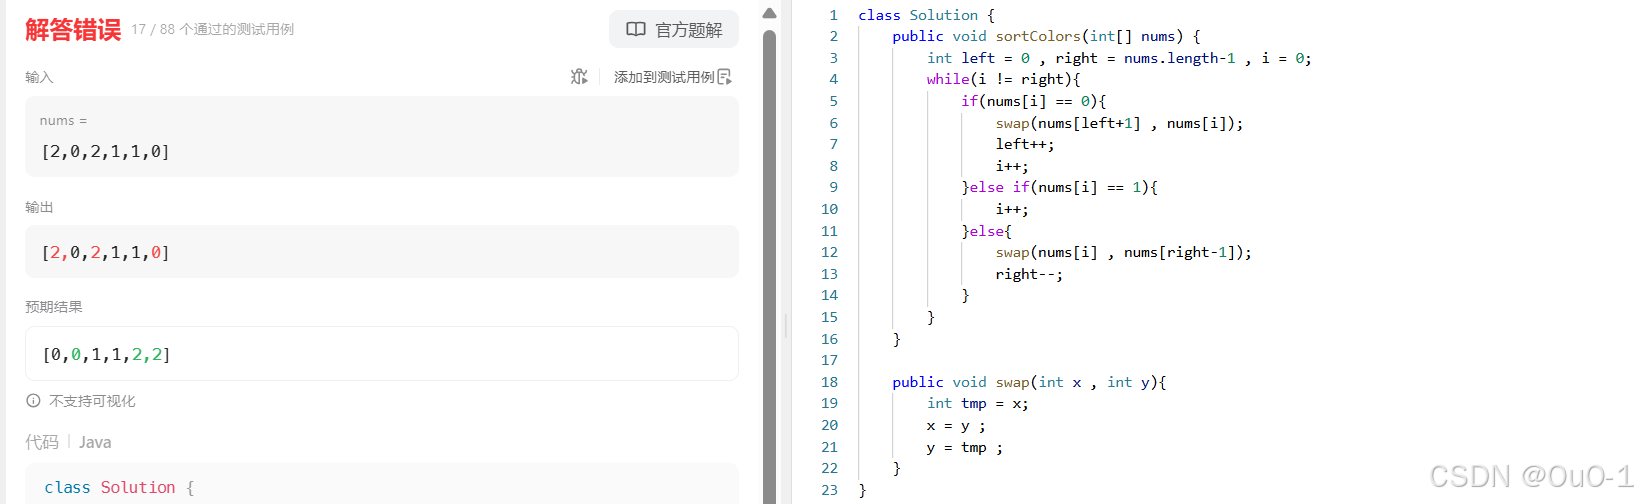The image size is (1638, 504).
Task: Click the debug bug icon beside 输入
Action: point(579,77)
